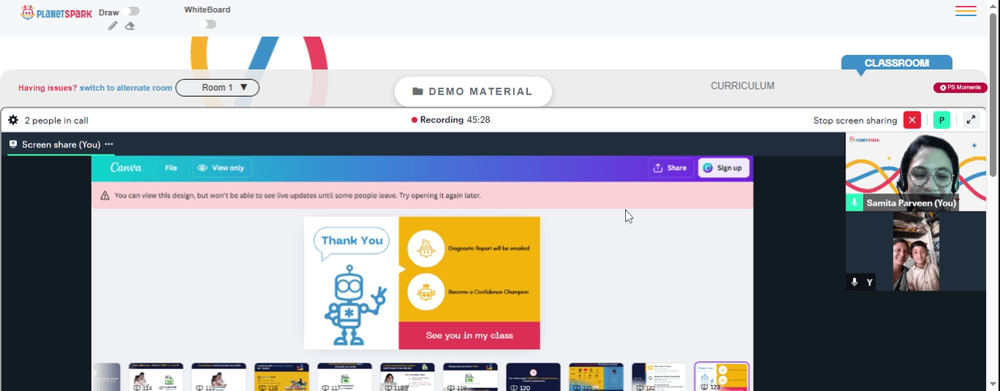Open Screen share (You) options menu
This screenshot has height=391, width=1000.
pos(109,144)
